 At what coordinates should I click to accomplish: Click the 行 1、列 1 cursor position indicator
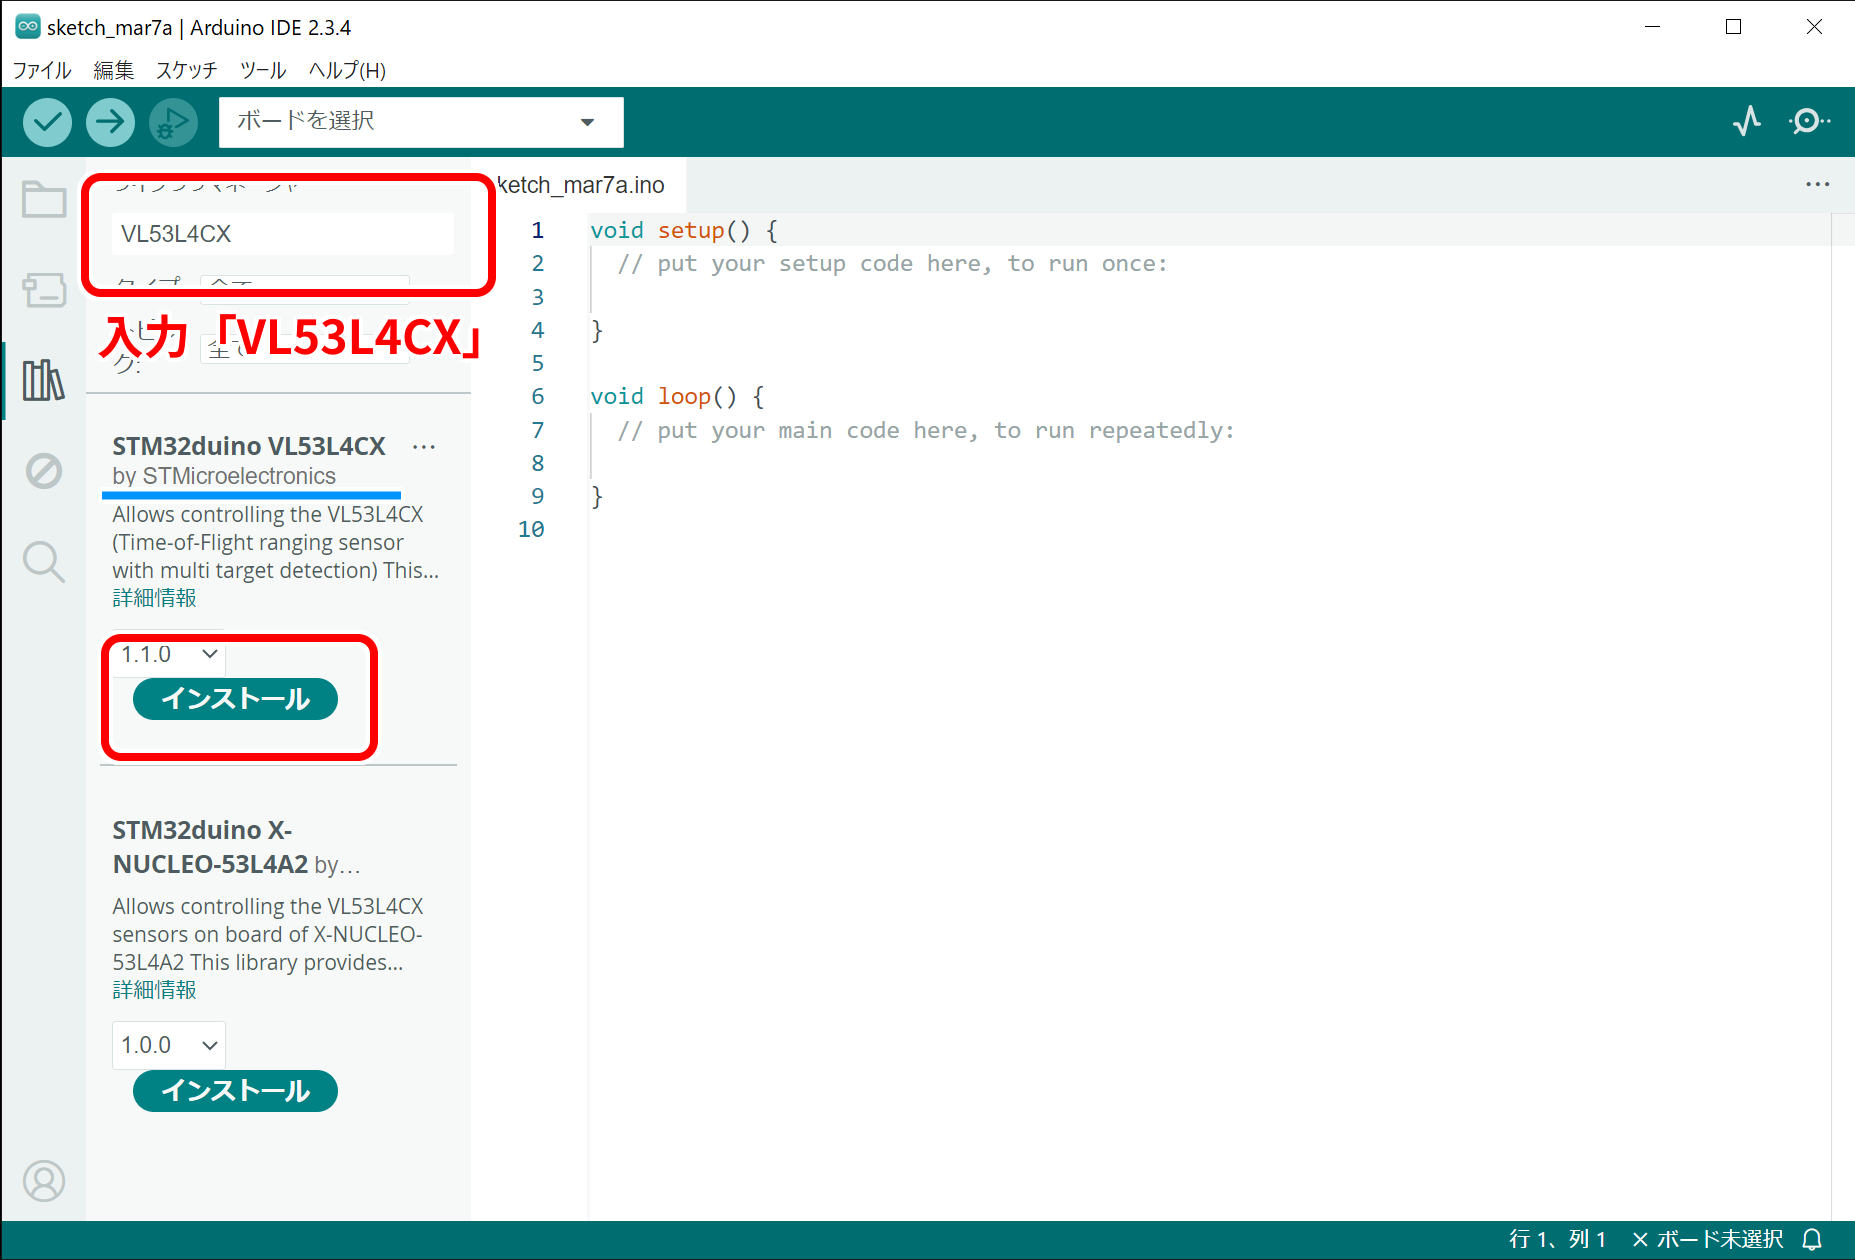(1557, 1240)
